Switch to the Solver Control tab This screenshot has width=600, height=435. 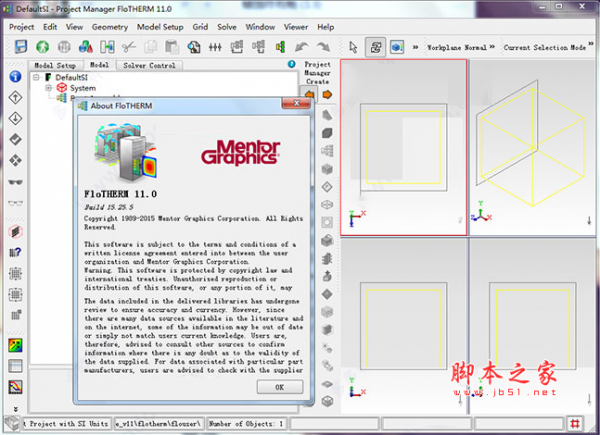(x=149, y=65)
